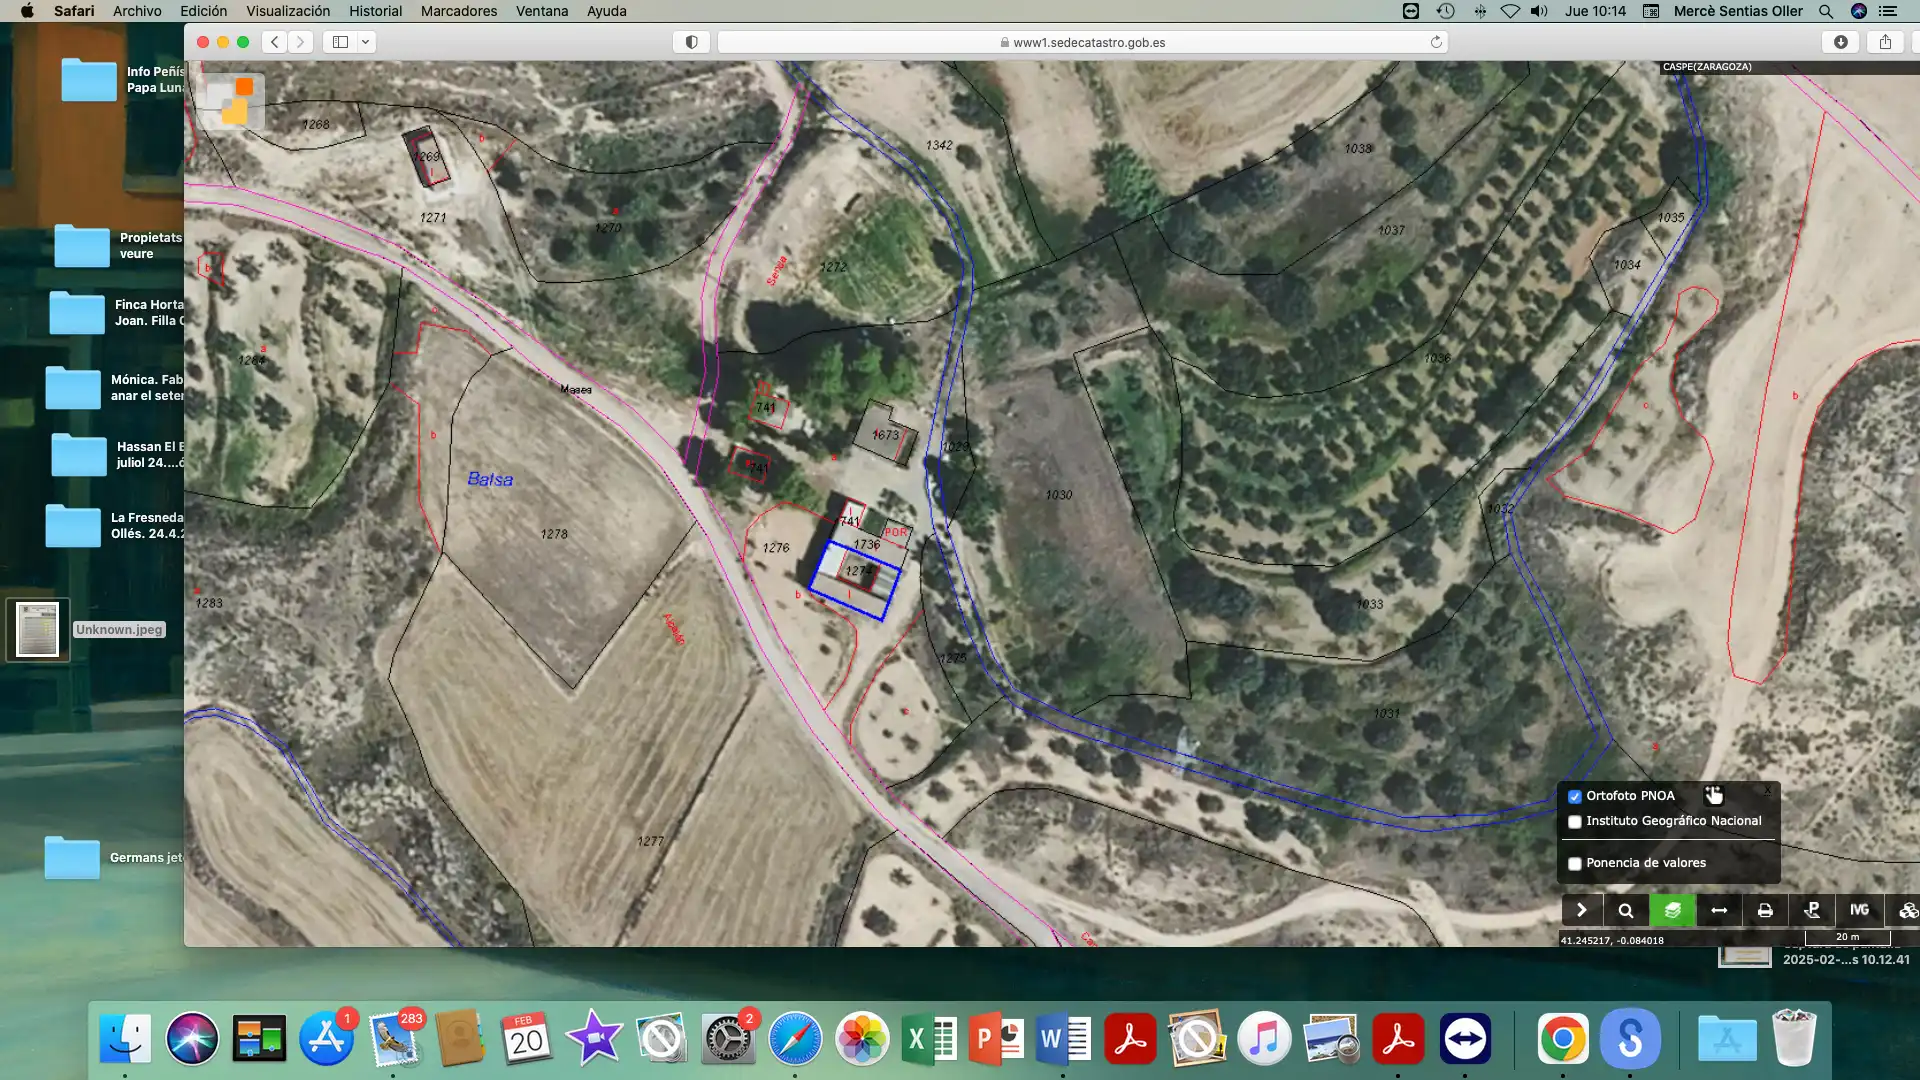Screen dimensions: 1920x1080
Task: Open the map search tool
Action: pyautogui.click(x=1625, y=910)
